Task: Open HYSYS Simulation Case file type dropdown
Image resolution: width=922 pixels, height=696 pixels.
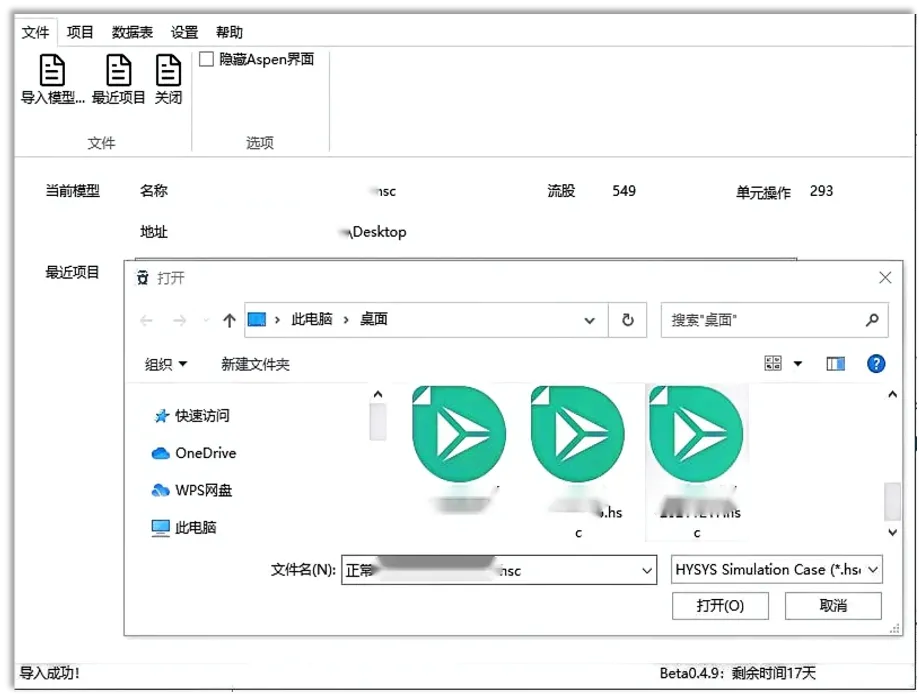Action: click(776, 570)
